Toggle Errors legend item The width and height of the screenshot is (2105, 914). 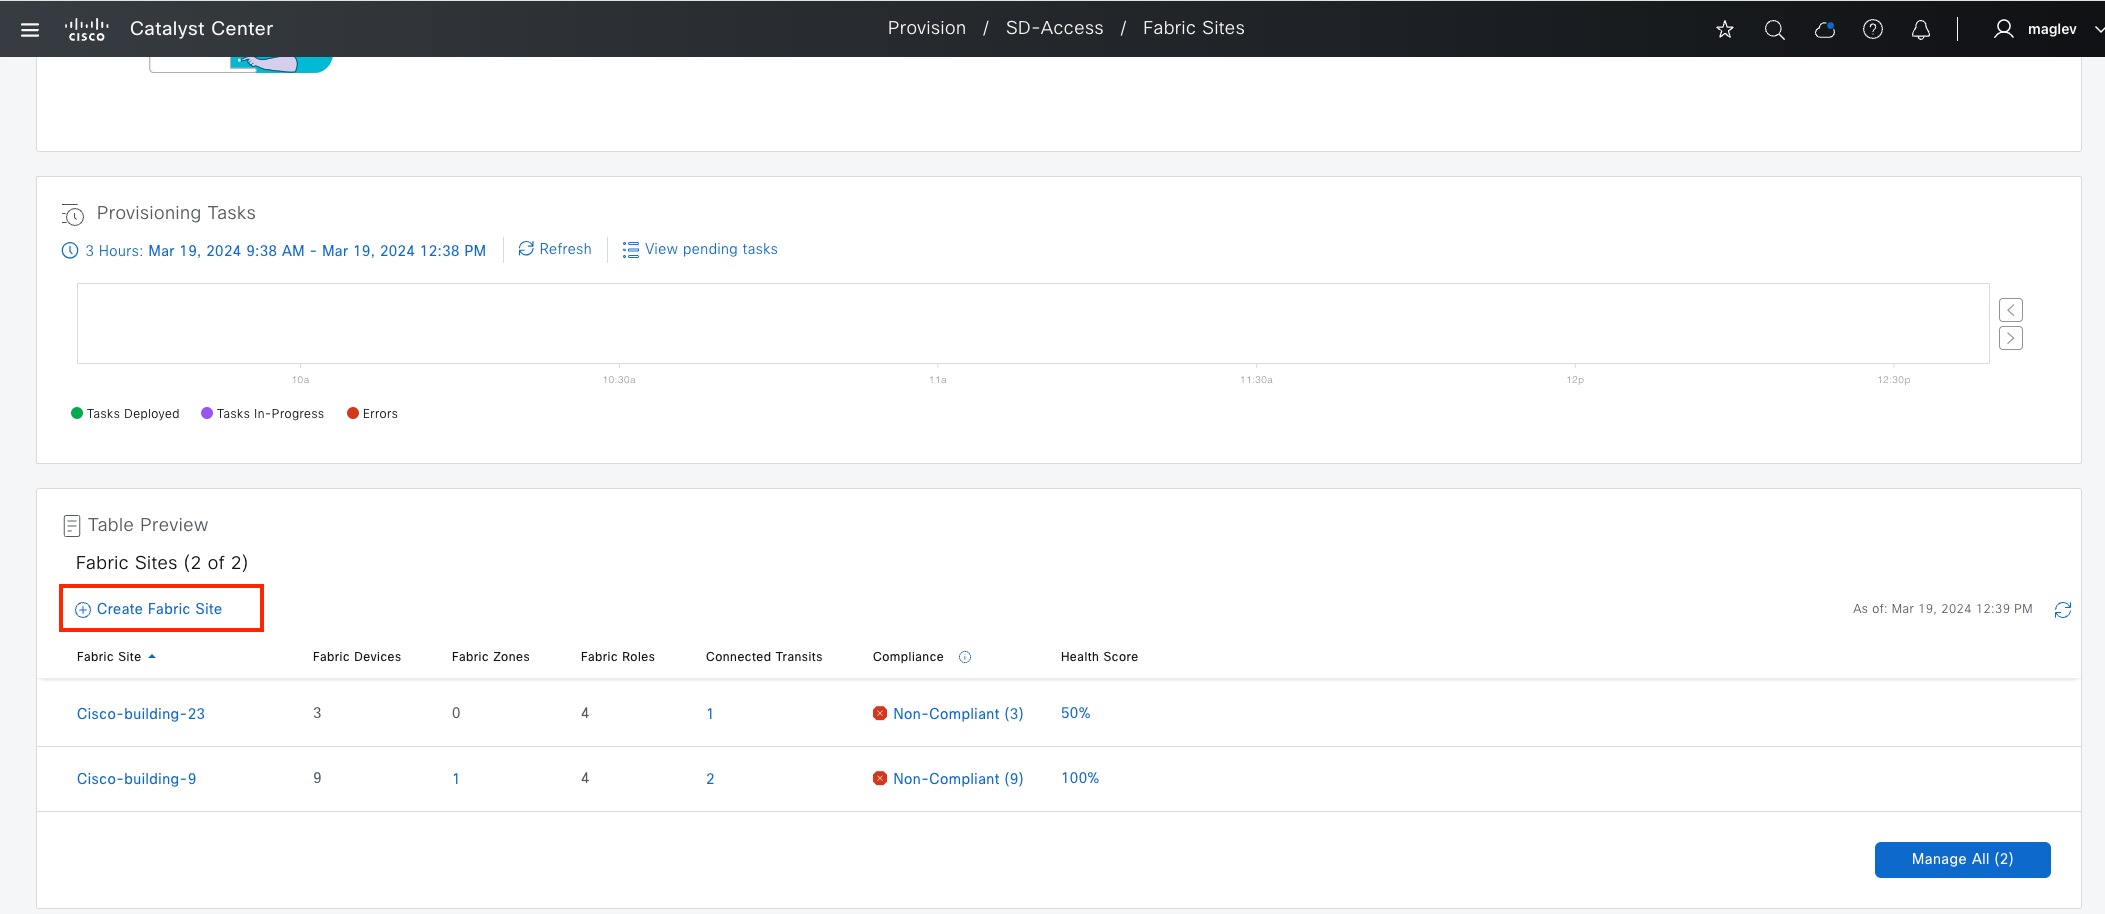pos(372,413)
